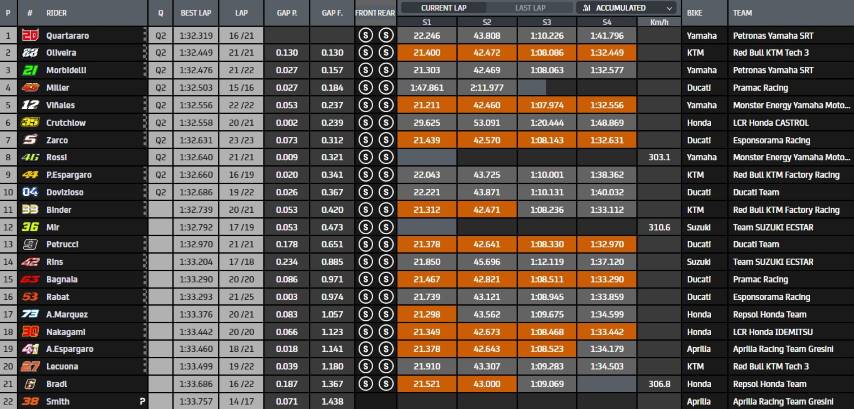Click Zarco's number 5 badge

[29, 140]
